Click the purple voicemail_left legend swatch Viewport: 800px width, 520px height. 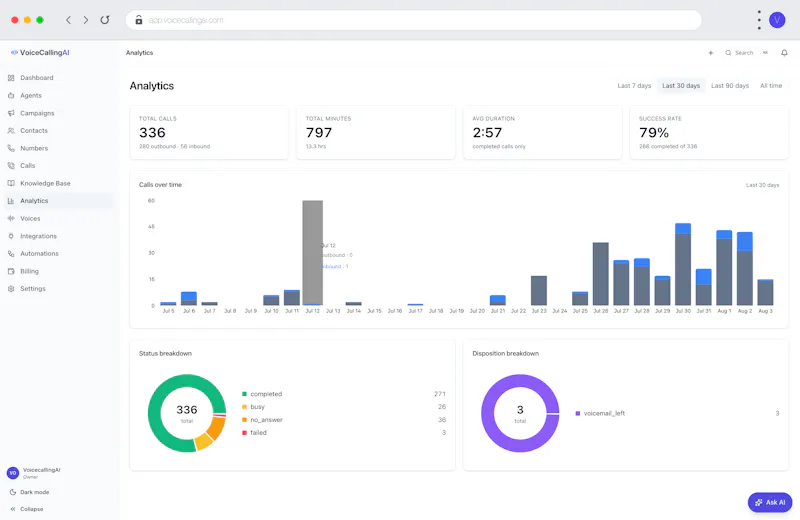tap(578, 413)
